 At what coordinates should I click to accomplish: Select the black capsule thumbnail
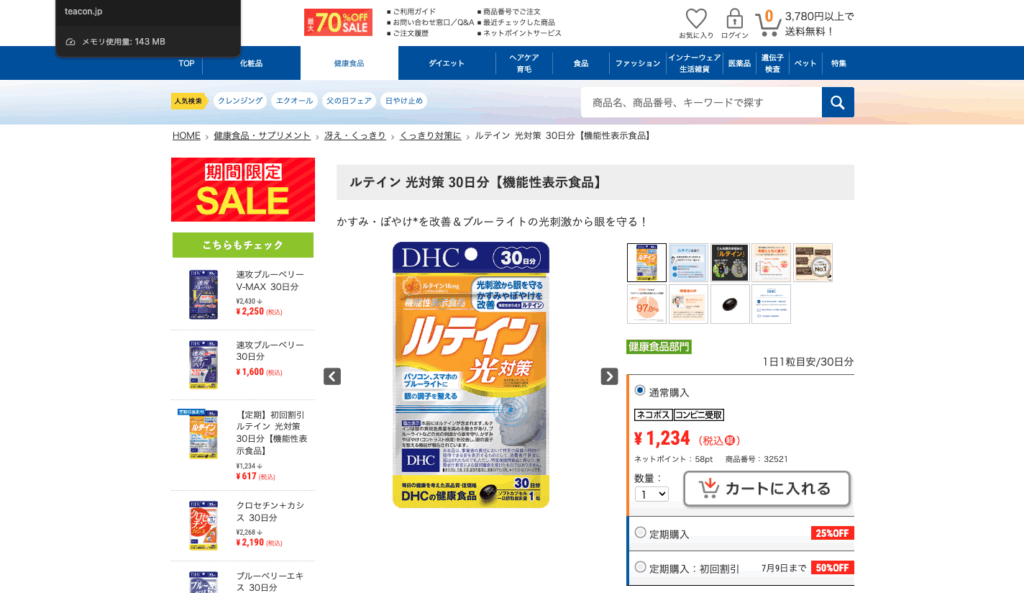click(x=729, y=304)
